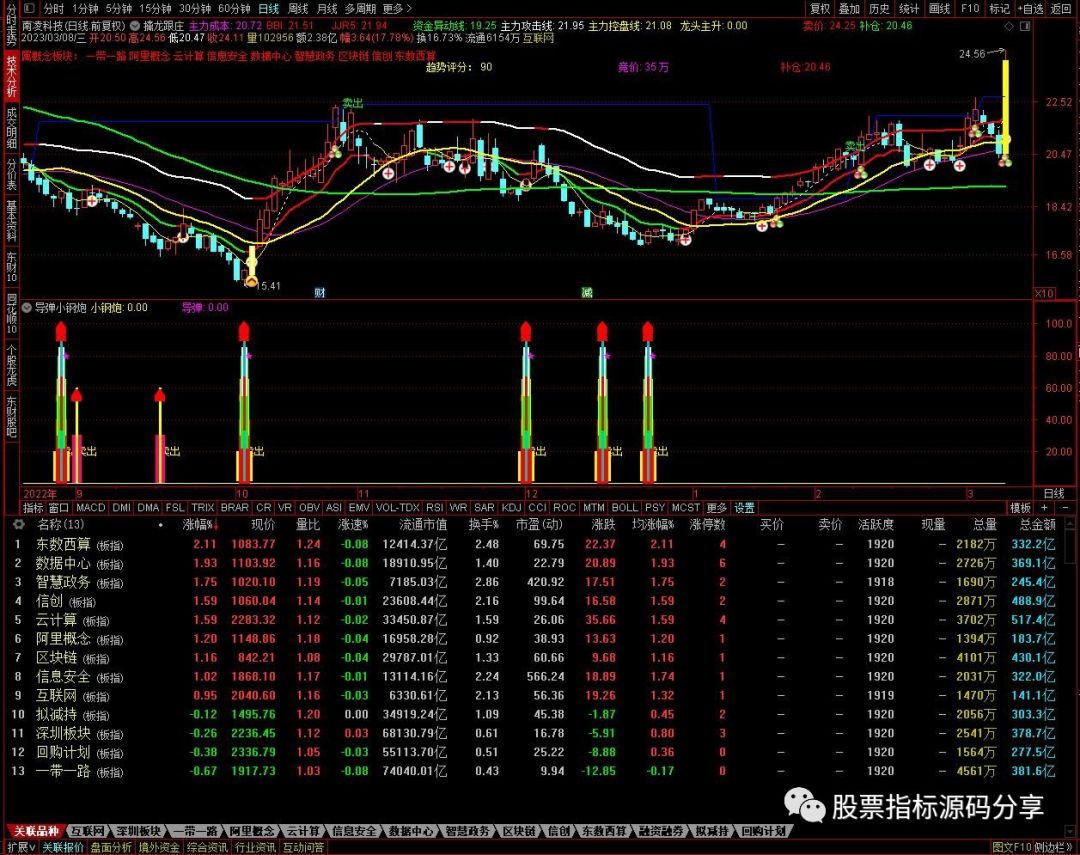Viewport: 1080px width, 855px height.
Task: Select the 回购计划 bottom tab
Action: [x=763, y=831]
